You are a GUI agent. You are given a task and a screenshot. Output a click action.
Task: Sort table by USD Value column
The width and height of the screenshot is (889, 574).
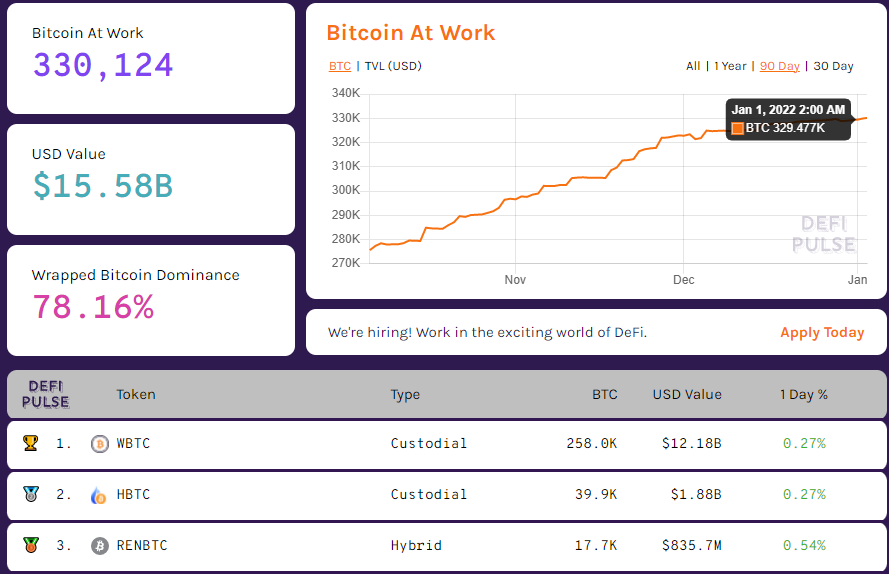pos(687,394)
